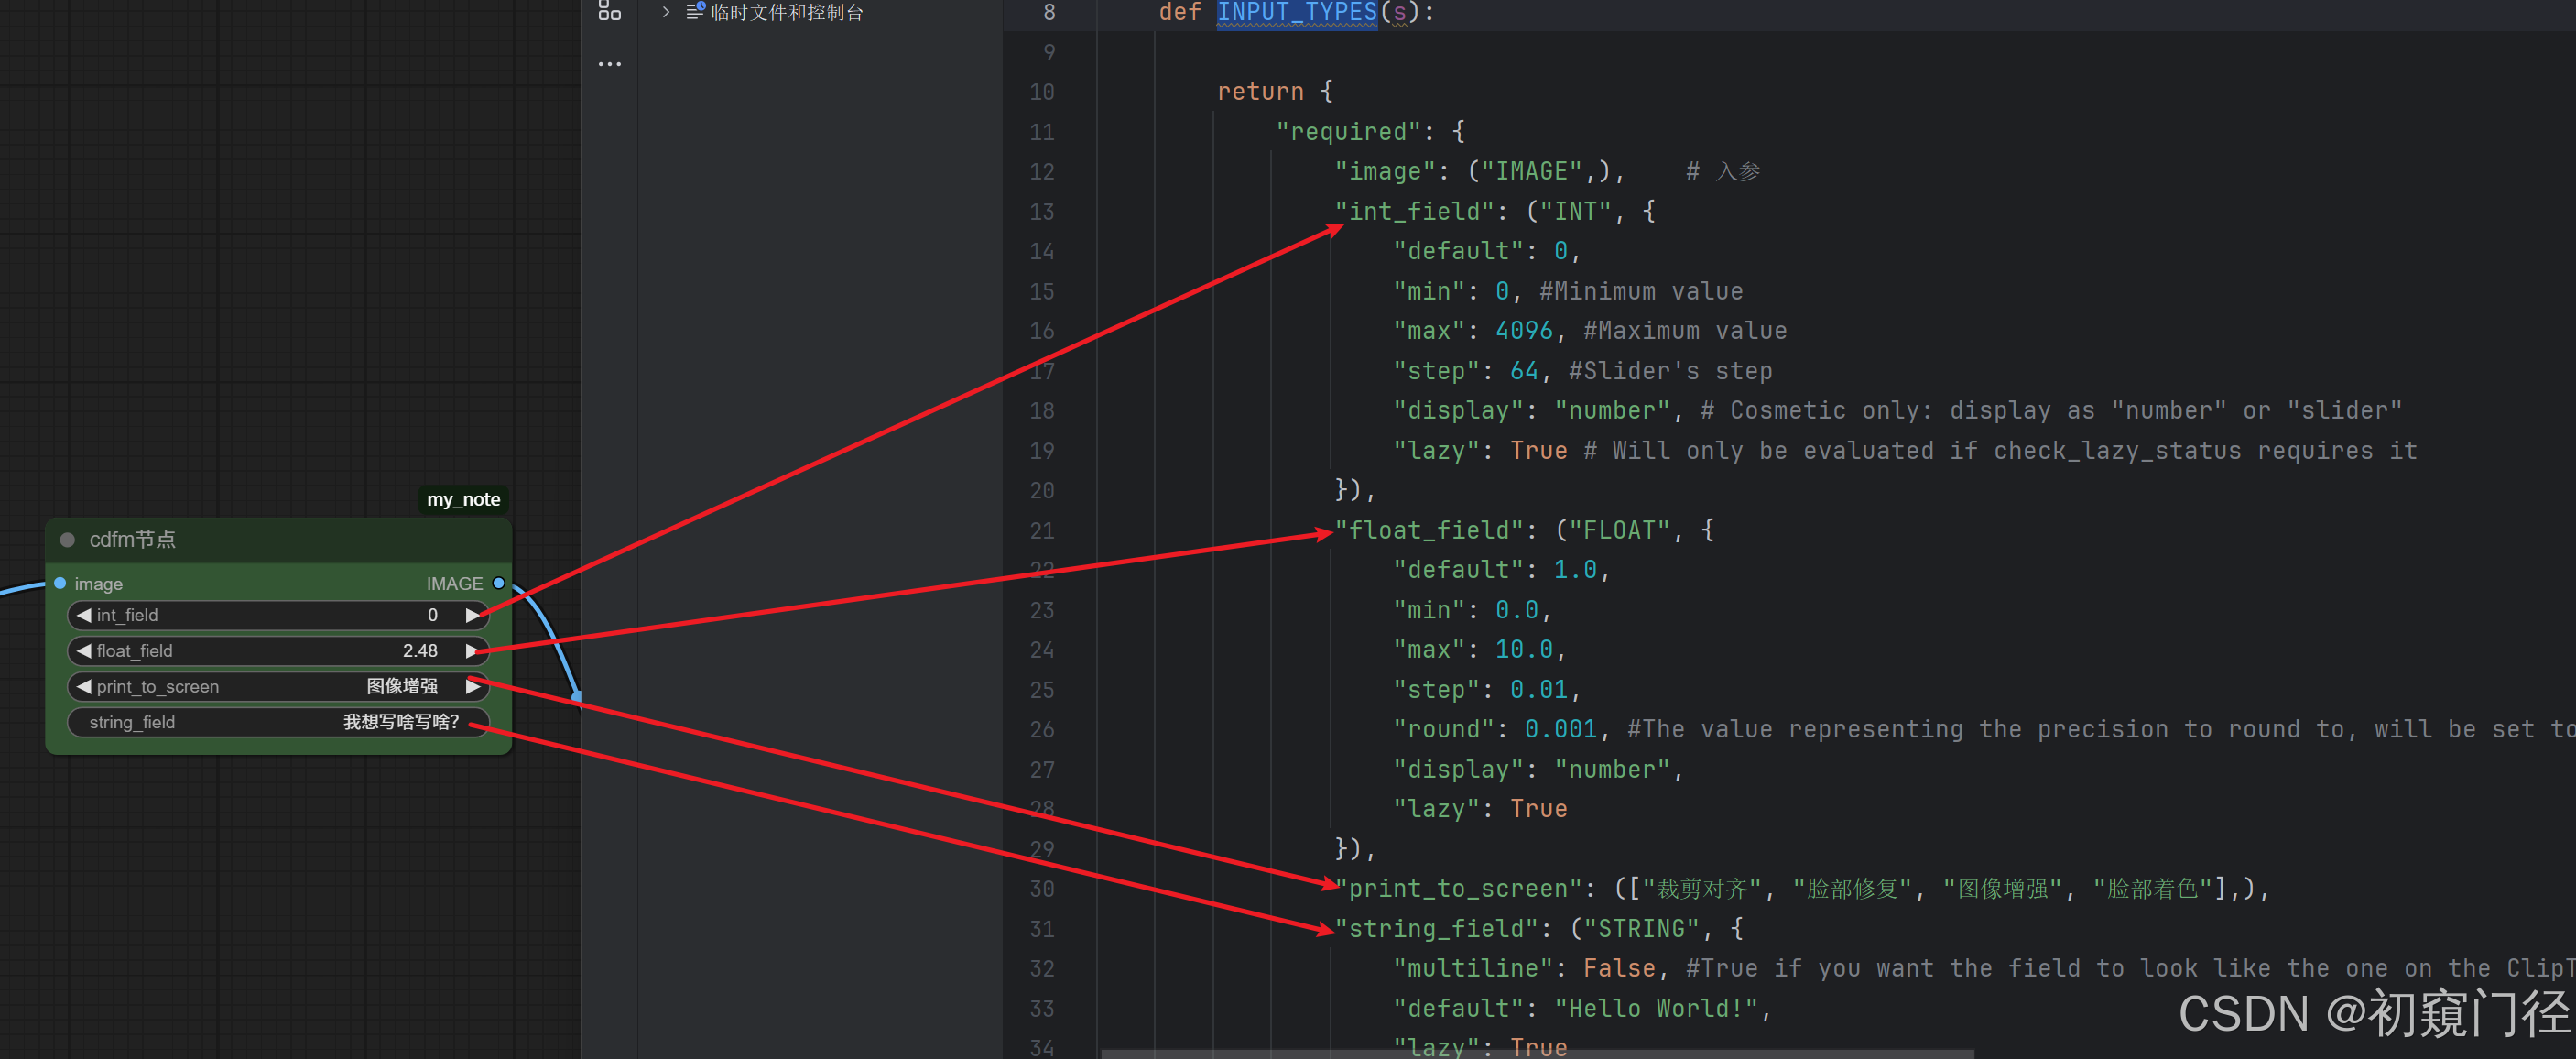
Task: Select the next print_to_screen option arrow
Action: tap(473, 687)
